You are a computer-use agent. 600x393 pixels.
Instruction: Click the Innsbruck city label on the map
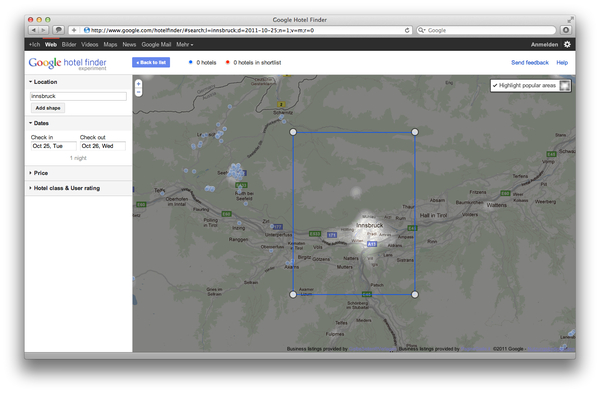370,225
